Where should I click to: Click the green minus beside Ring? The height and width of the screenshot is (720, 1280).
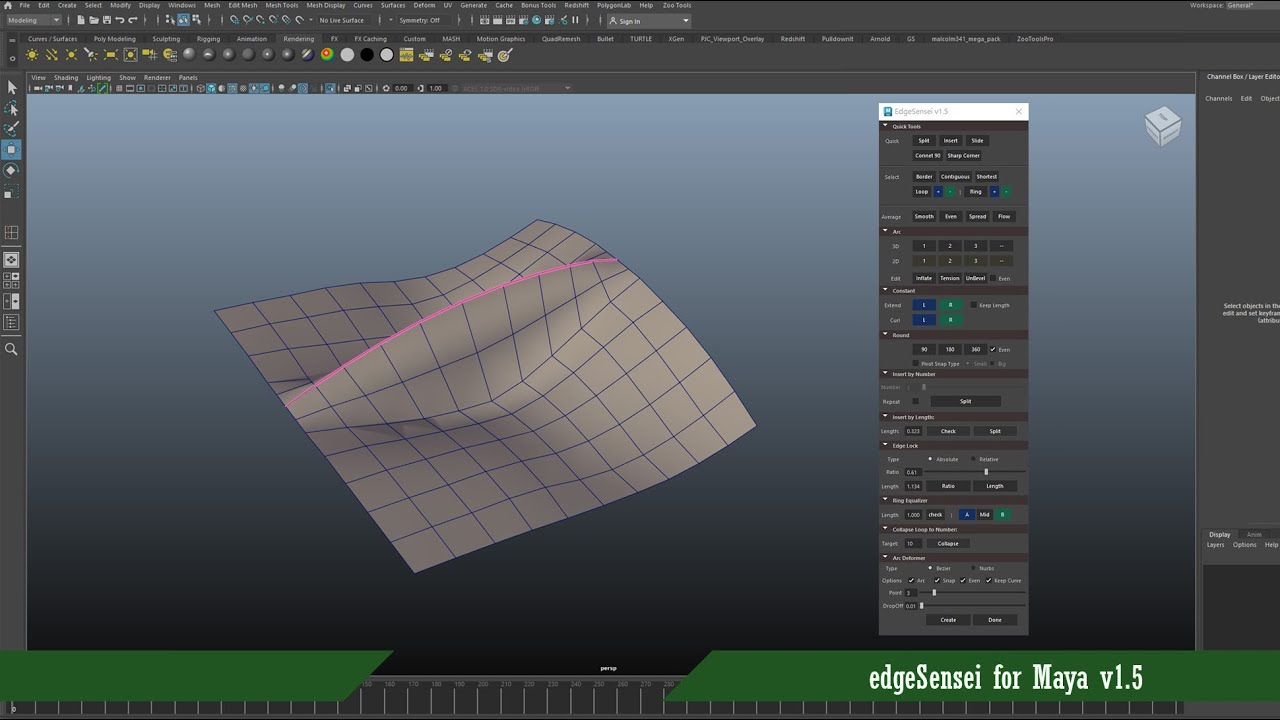1006,191
